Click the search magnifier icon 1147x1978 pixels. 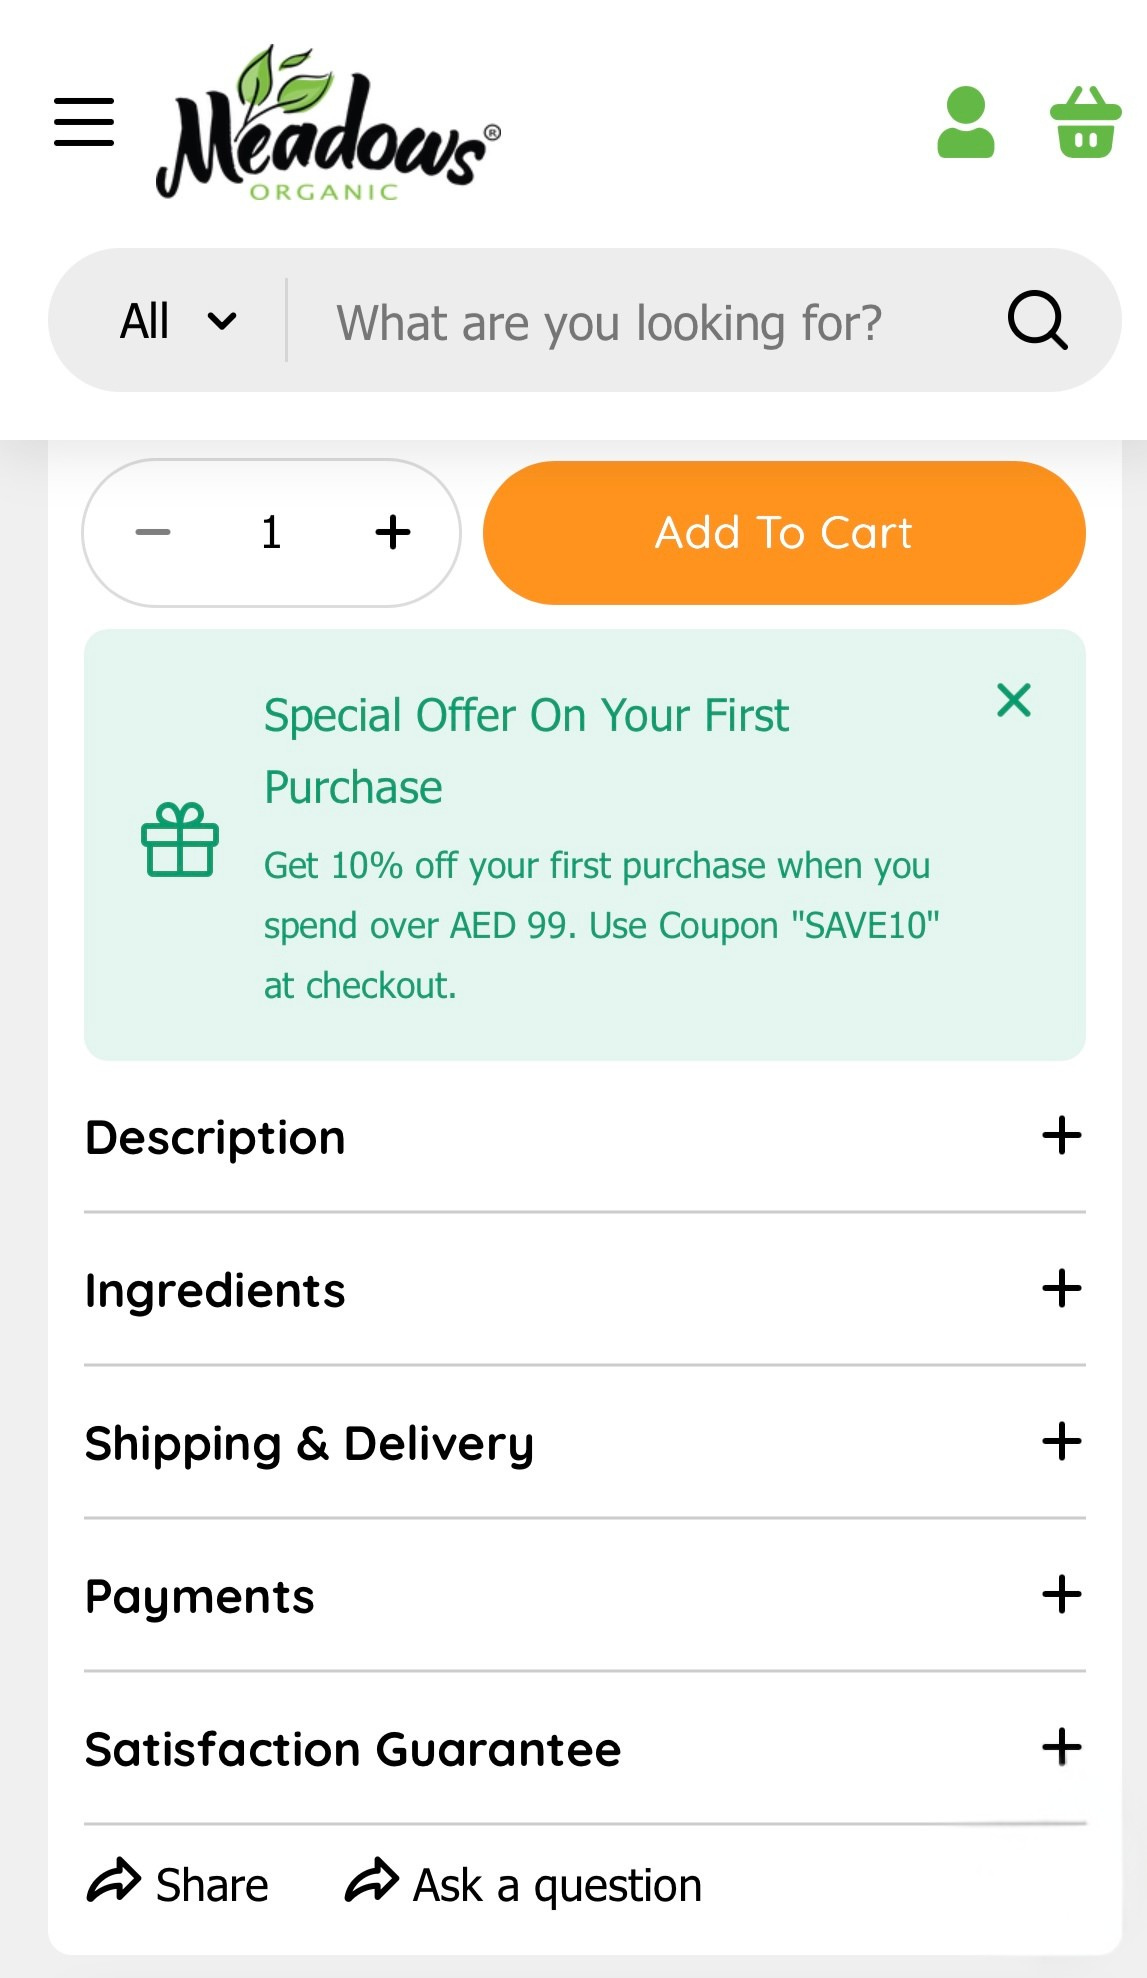point(1037,320)
